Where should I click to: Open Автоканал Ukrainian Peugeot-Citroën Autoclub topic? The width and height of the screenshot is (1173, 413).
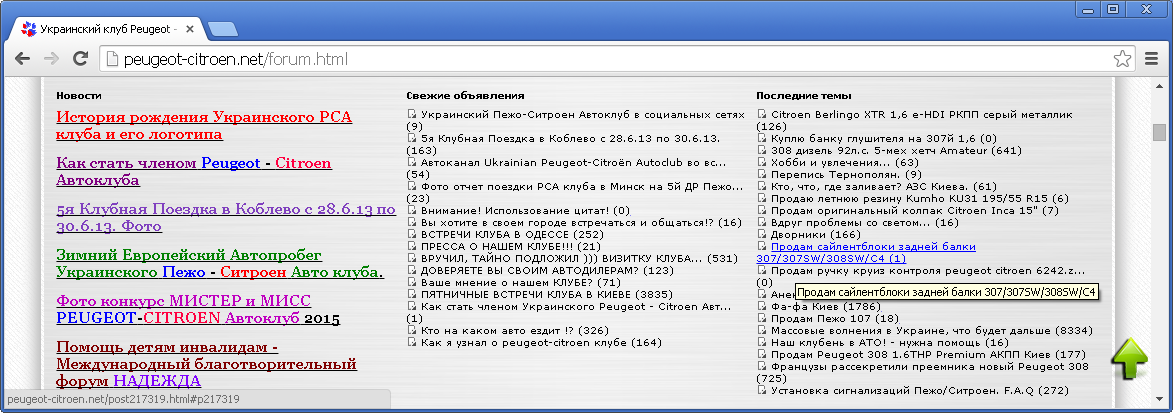tap(573, 162)
